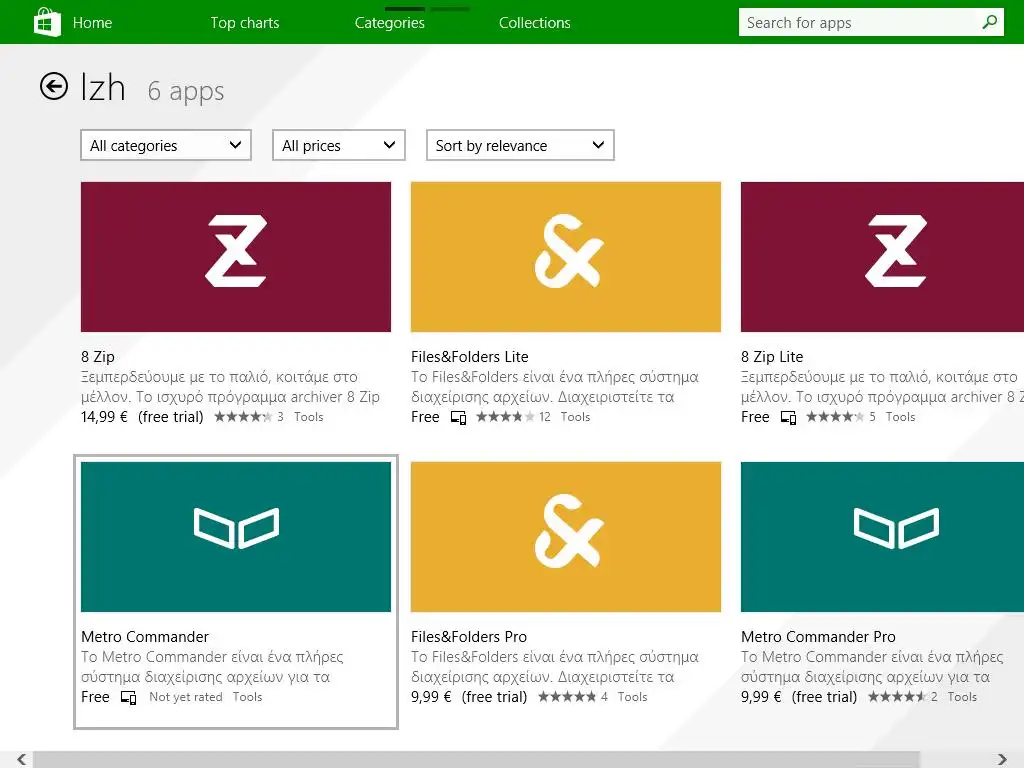This screenshot has width=1024, height=768.
Task: Open the Categories tab
Action: coord(390,23)
